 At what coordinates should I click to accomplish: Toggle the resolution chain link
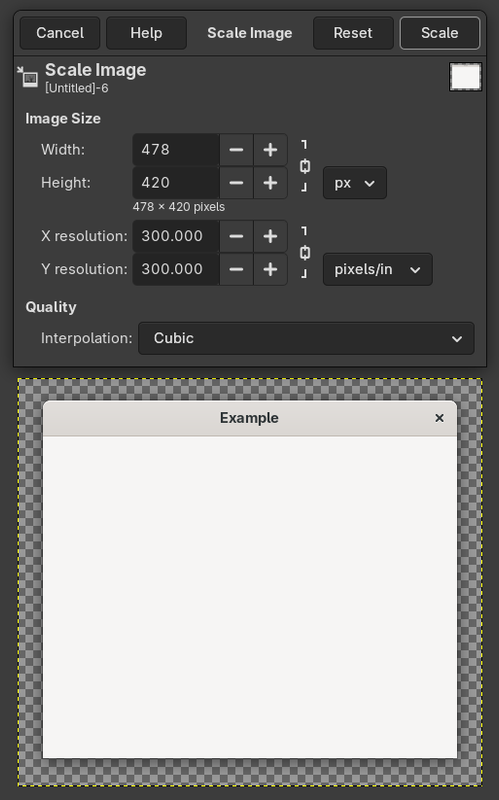tap(305, 253)
